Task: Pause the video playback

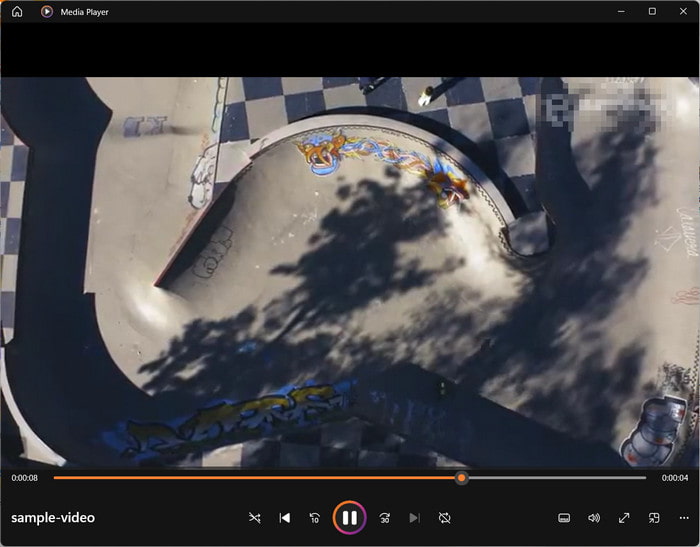Action: pyautogui.click(x=349, y=517)
